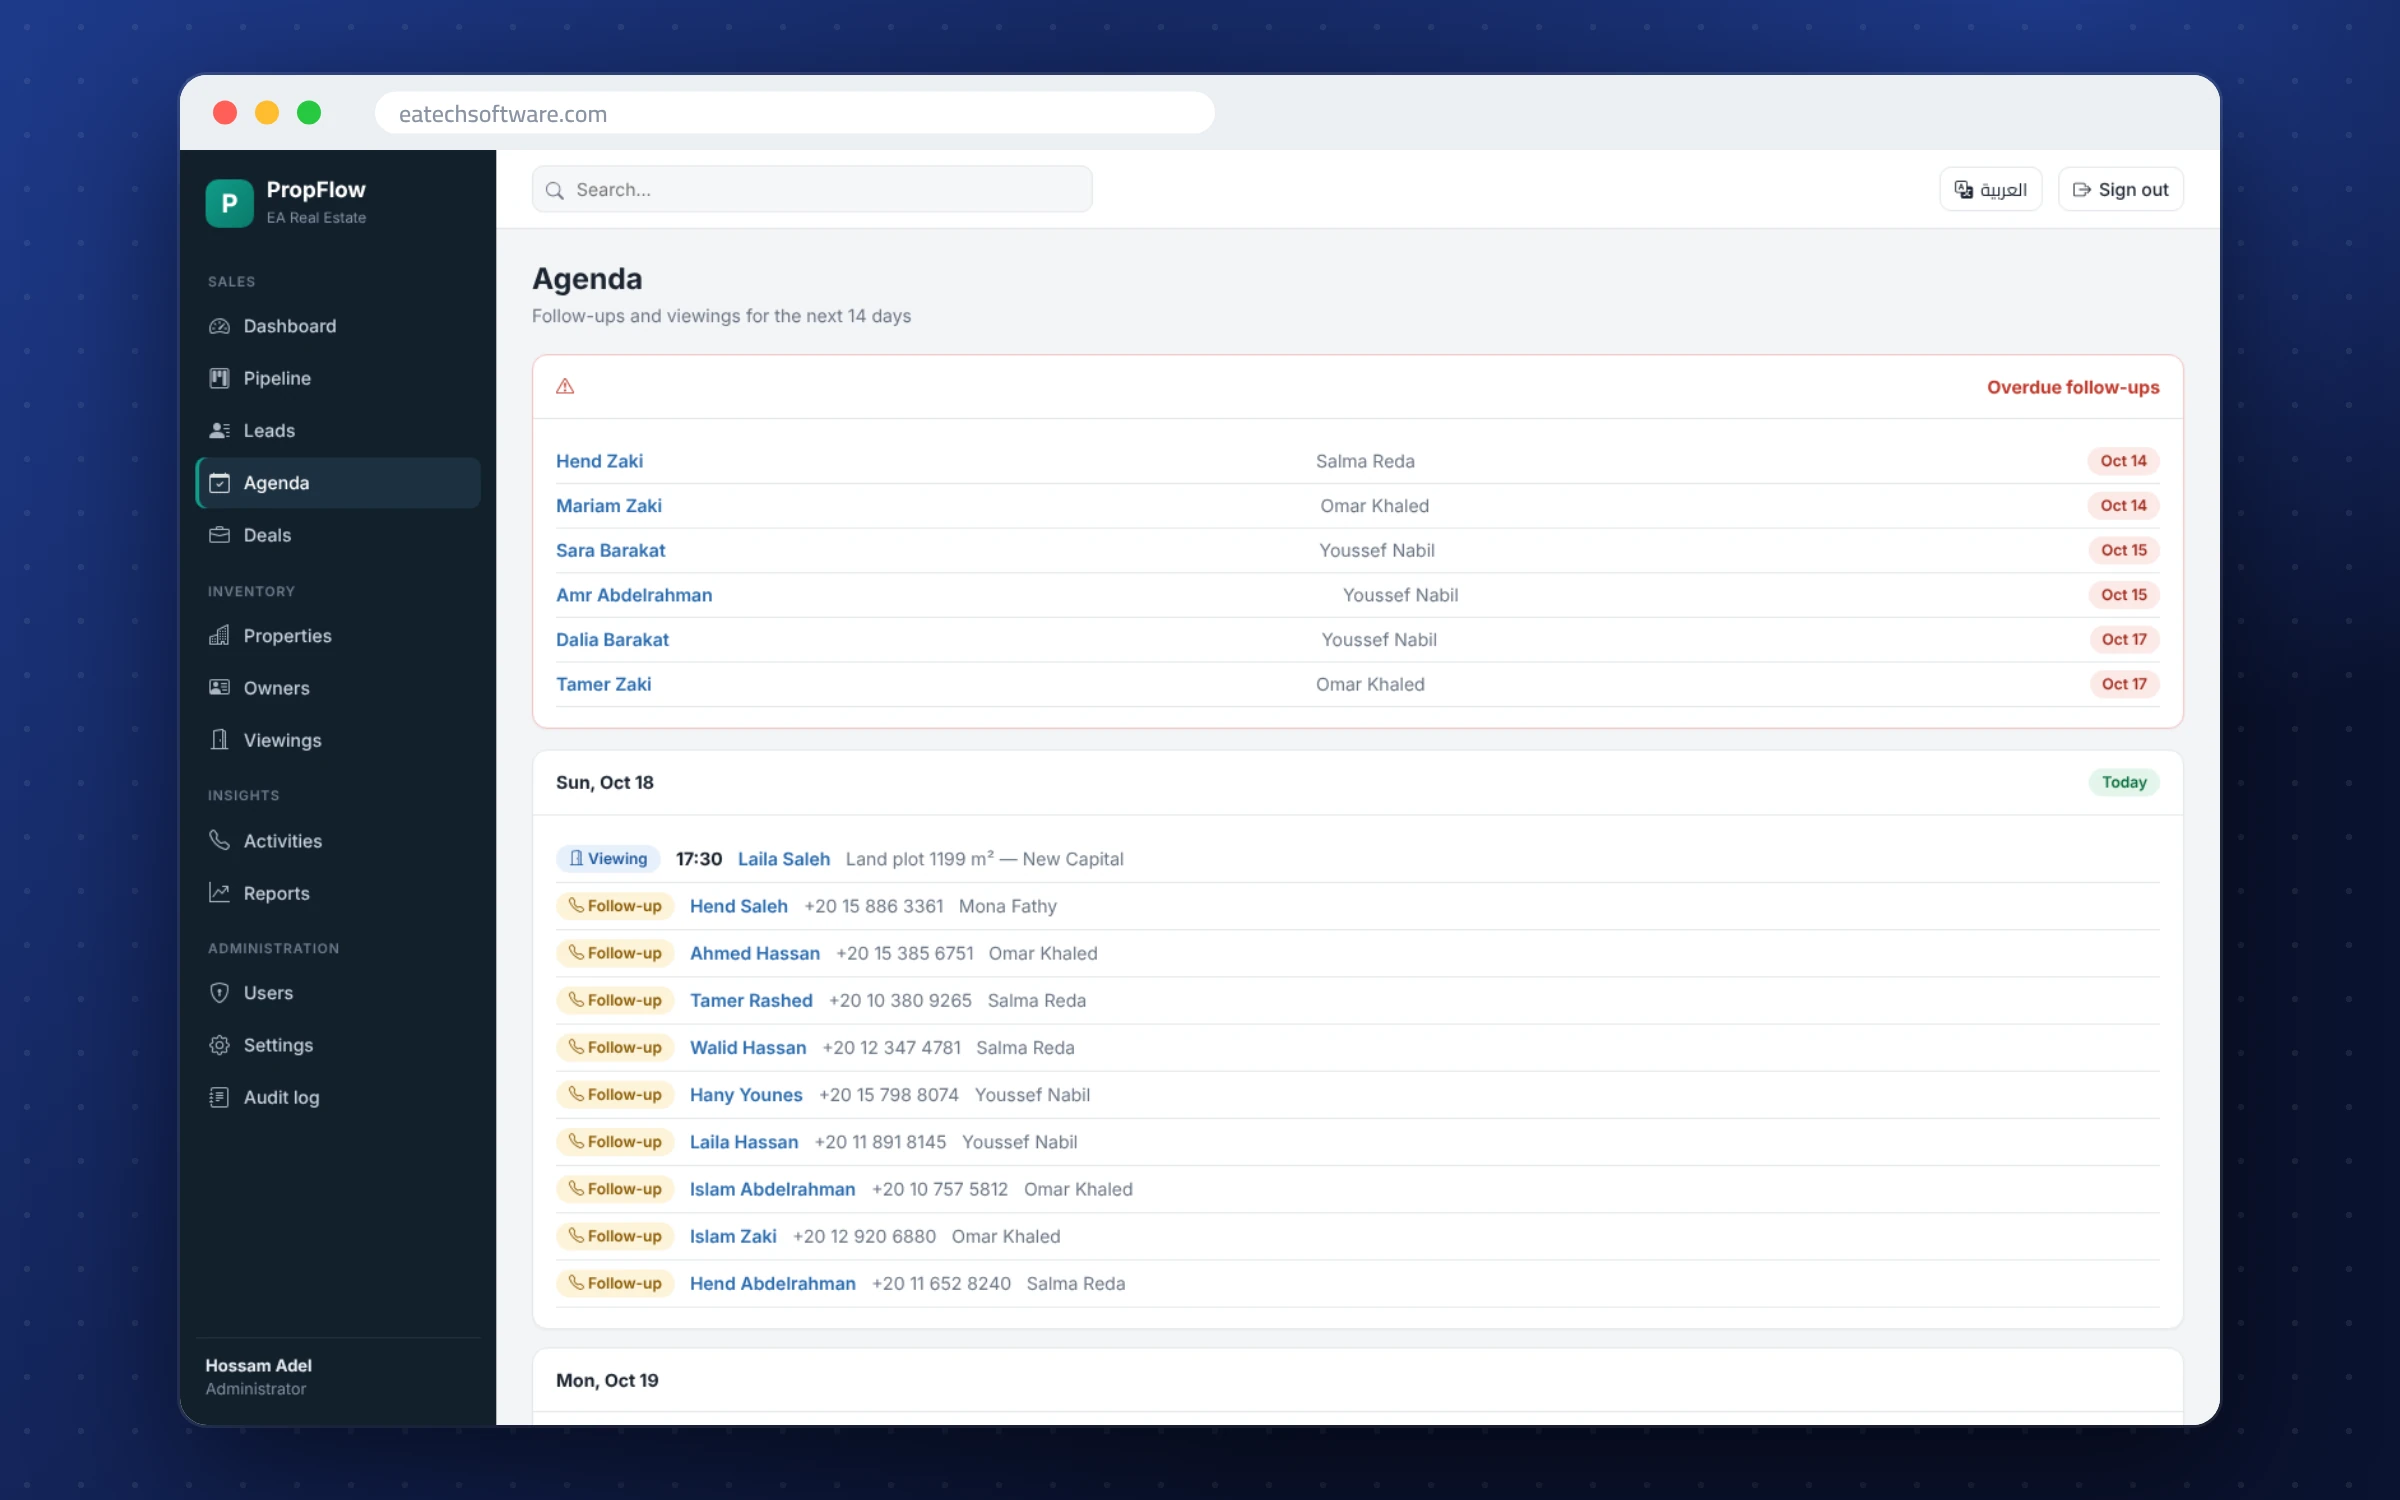
Task: Go to the Leads section
Action: [338, 430]
